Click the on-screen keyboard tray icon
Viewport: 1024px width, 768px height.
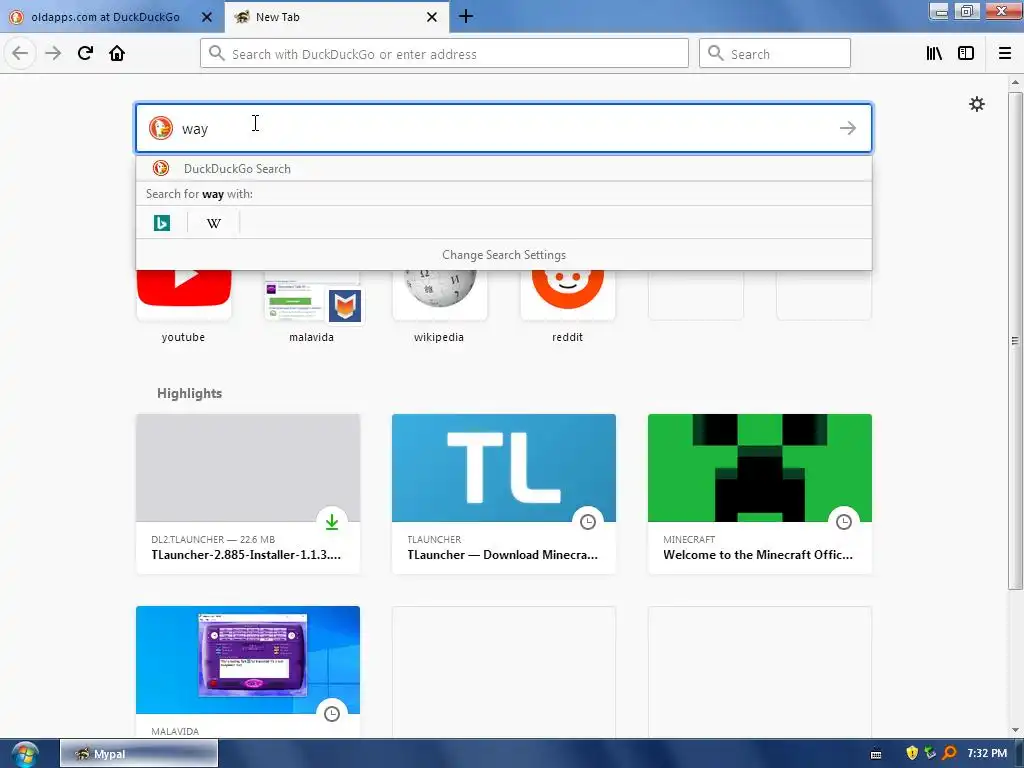tap(876, 754)
